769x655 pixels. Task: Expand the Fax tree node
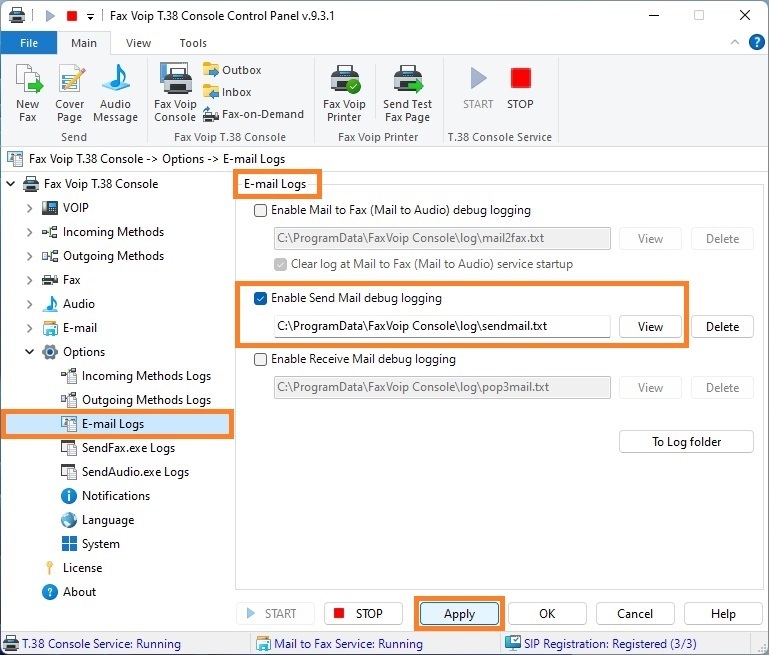pyautogui.click(x=29, y=280)
